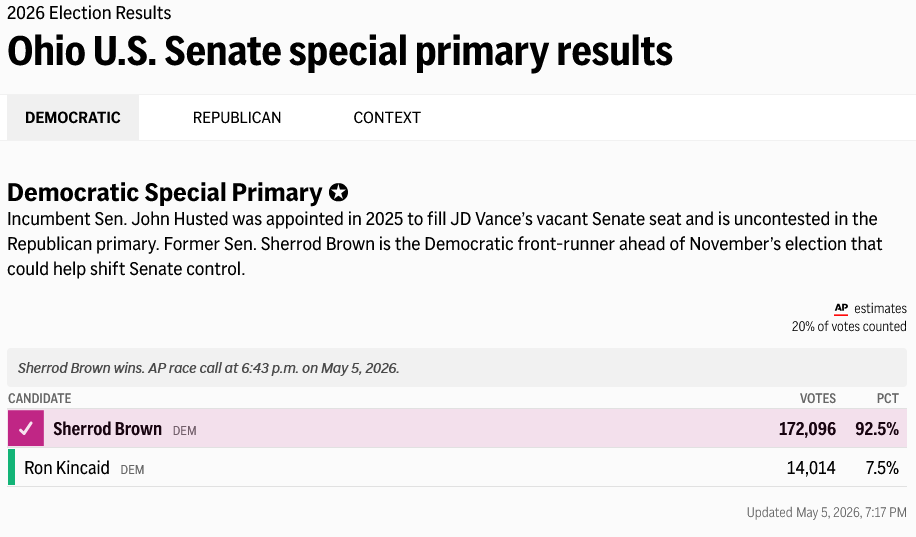This screenshot has height=537, width=916.
Task: Click Ron Kincaid's 7.5% percentage
Action: (882, 467)
